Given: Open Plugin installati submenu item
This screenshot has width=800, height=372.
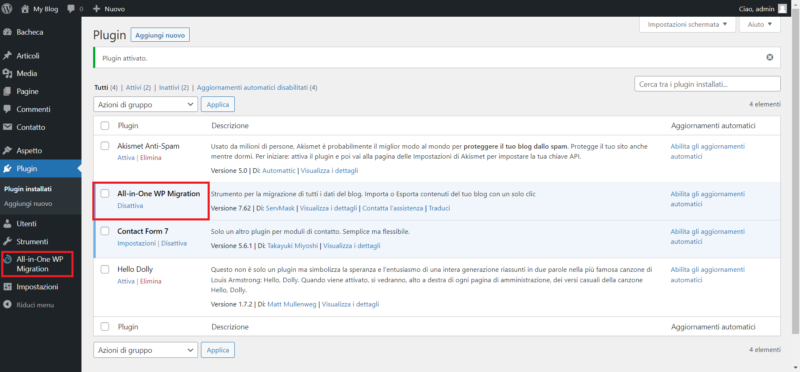Looking at the screenshot, I should coord(28,189).
